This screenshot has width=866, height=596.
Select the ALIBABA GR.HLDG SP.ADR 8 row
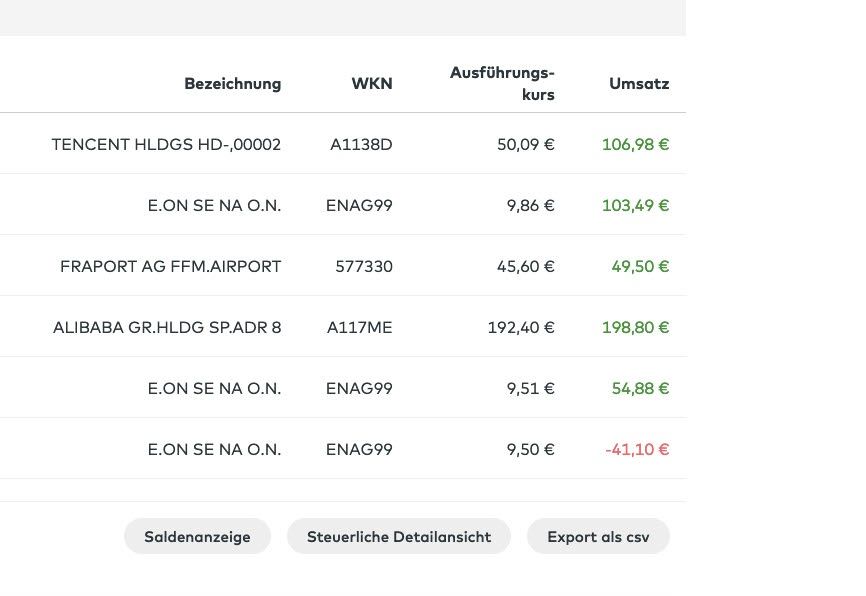[x=167, y=327]
